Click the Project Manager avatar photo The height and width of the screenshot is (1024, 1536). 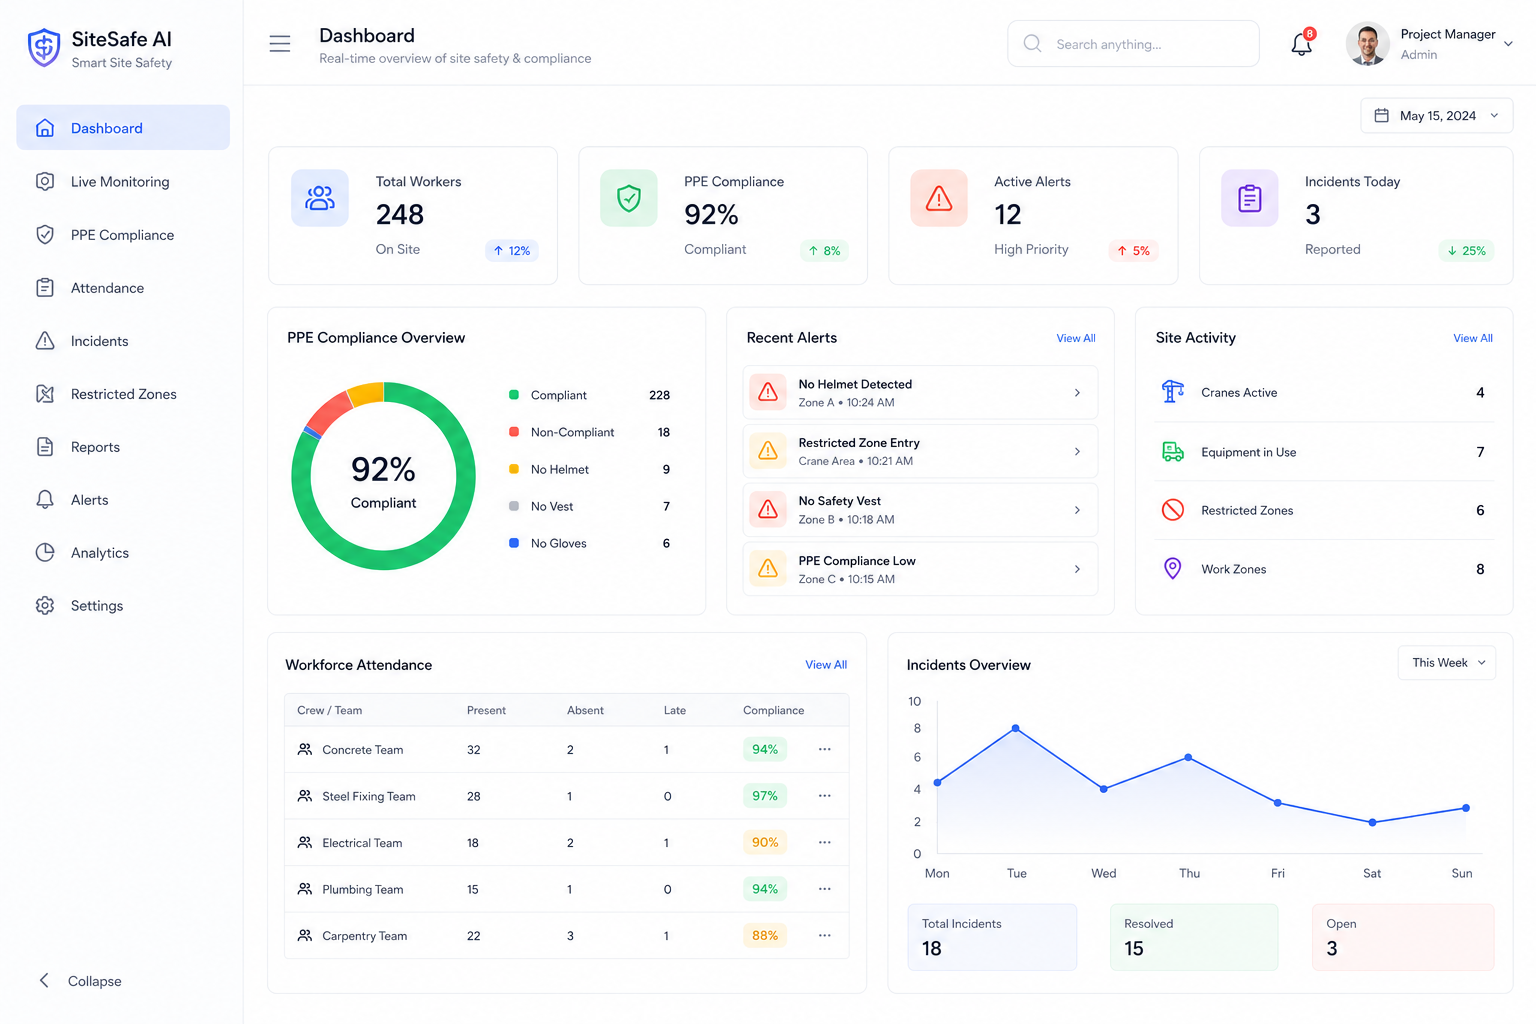pos(1367,44)
